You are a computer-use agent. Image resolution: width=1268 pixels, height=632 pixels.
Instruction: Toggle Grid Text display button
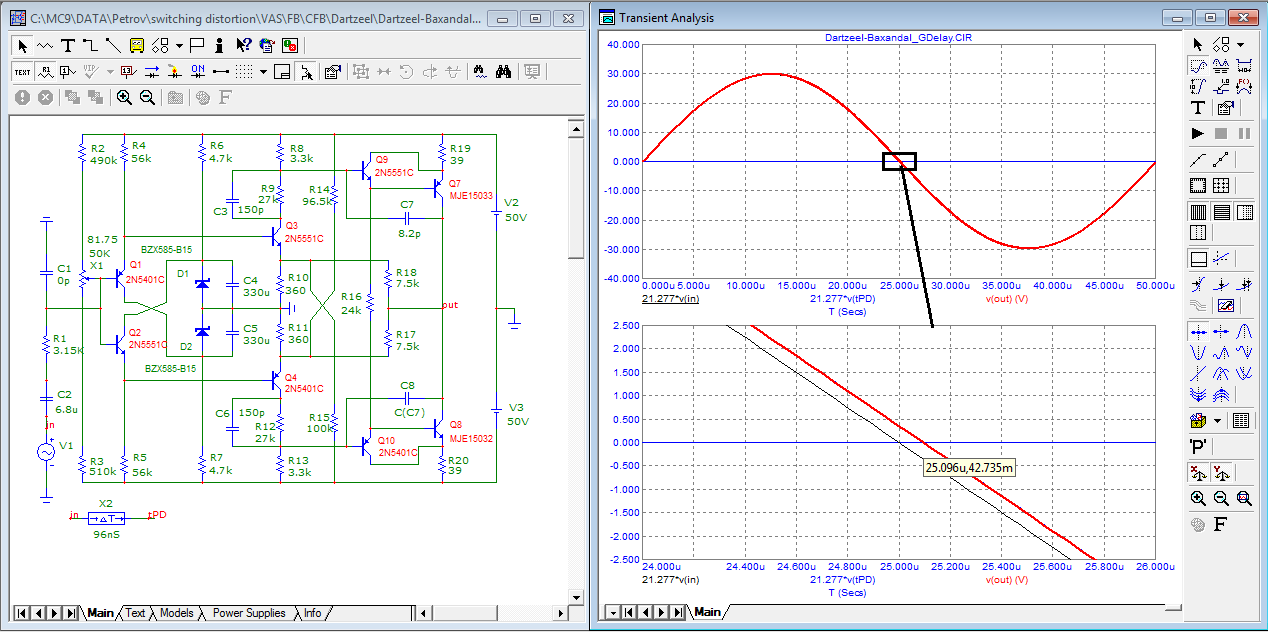coord(22,71)
